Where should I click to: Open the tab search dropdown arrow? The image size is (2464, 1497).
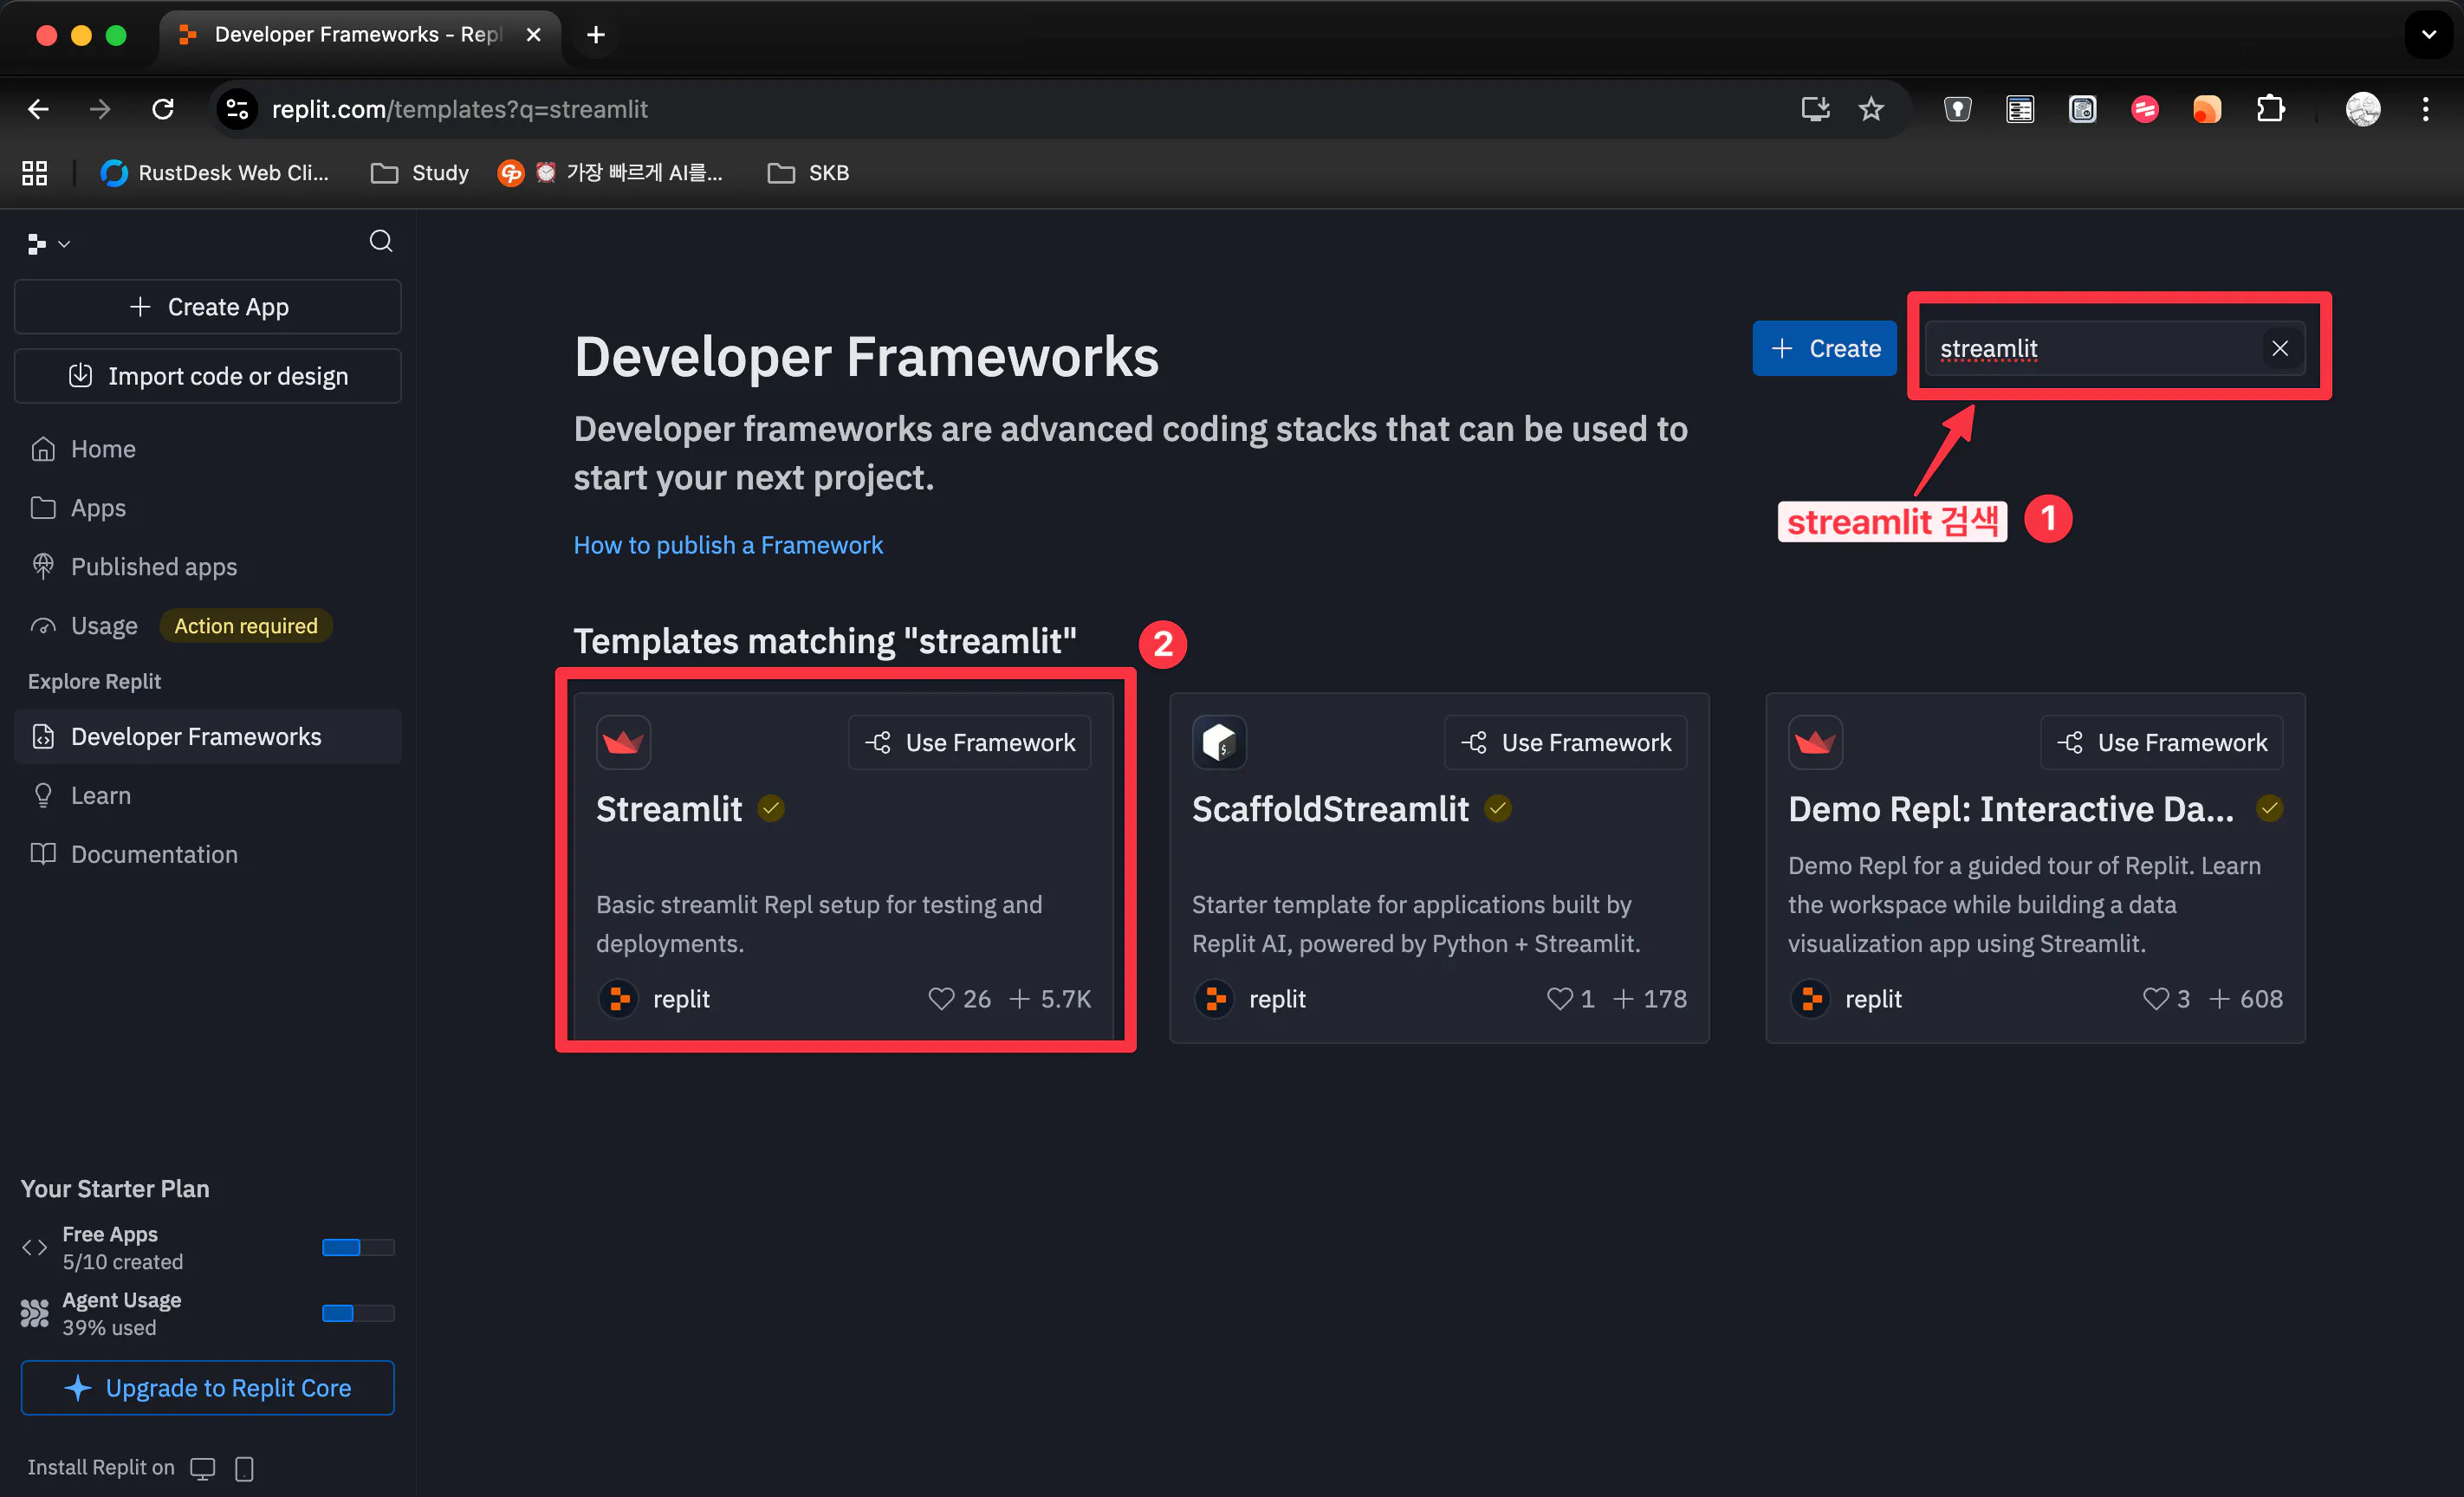point(2428,35)
